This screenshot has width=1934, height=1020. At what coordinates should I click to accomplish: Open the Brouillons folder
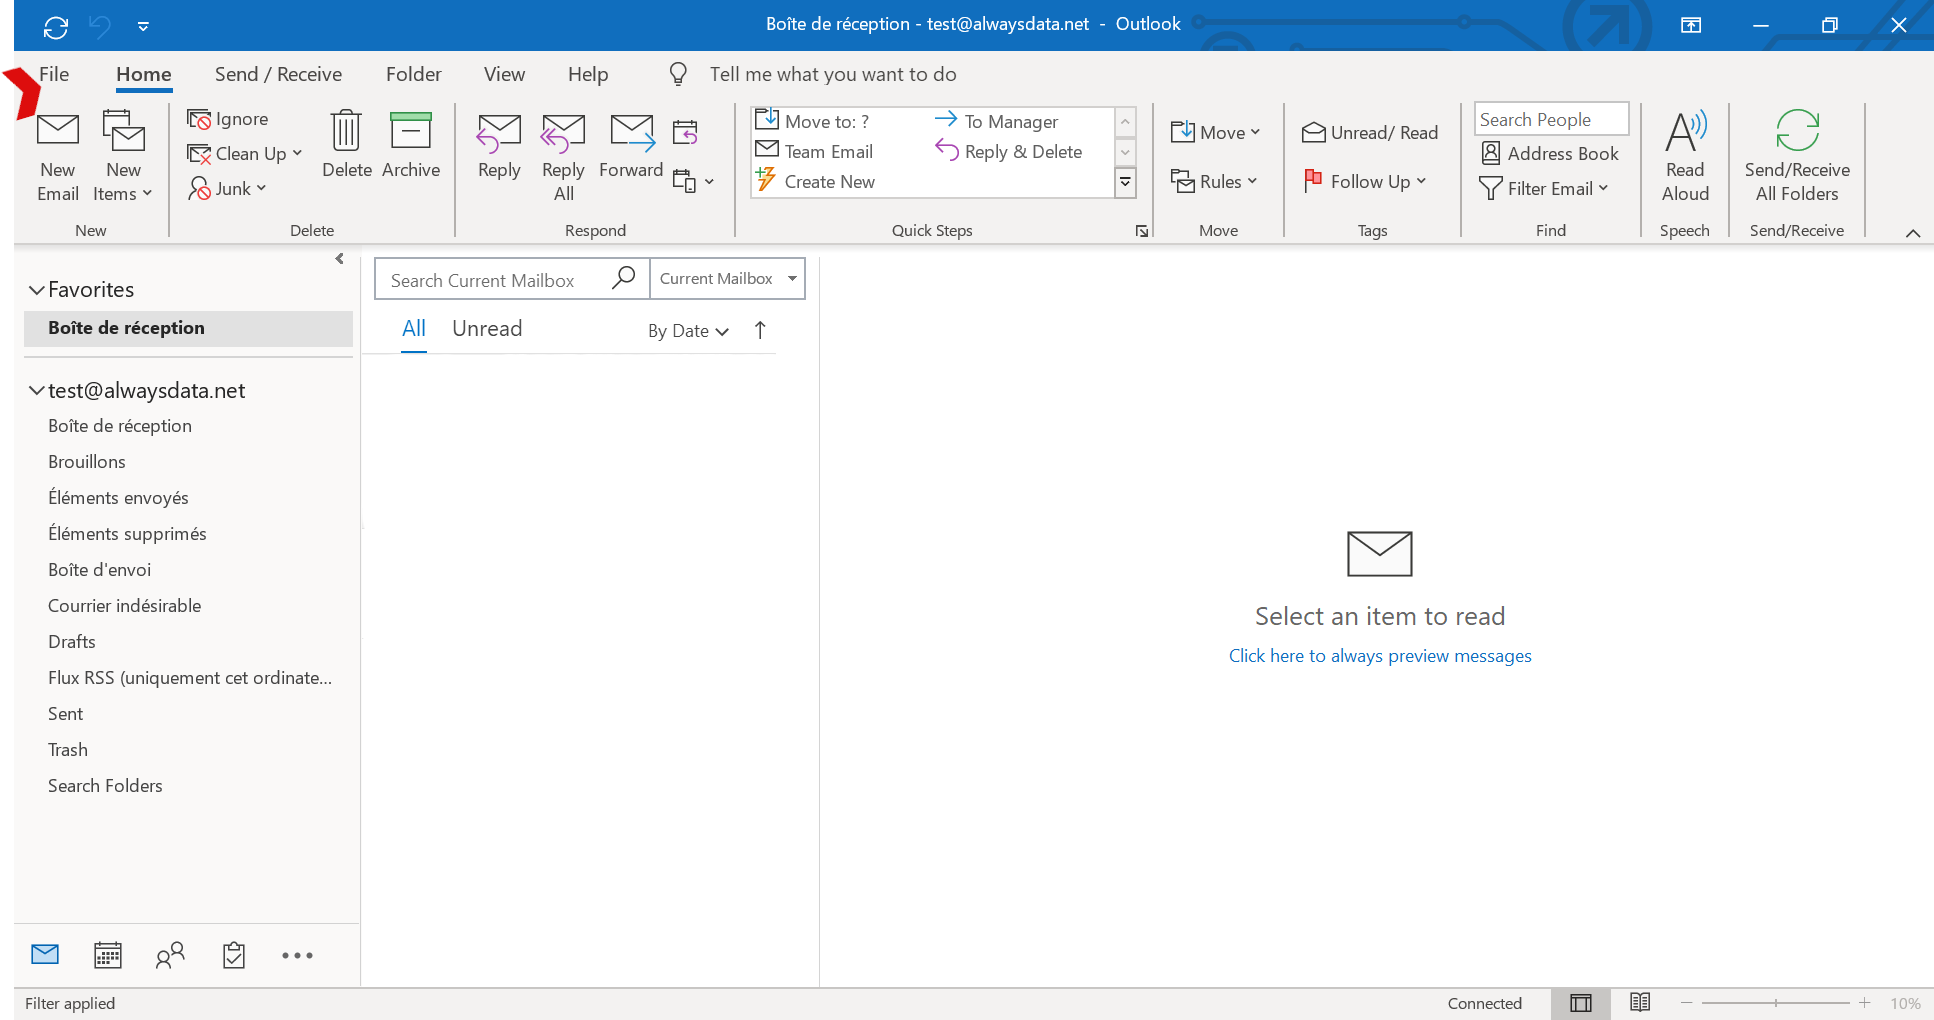(87, 462)
